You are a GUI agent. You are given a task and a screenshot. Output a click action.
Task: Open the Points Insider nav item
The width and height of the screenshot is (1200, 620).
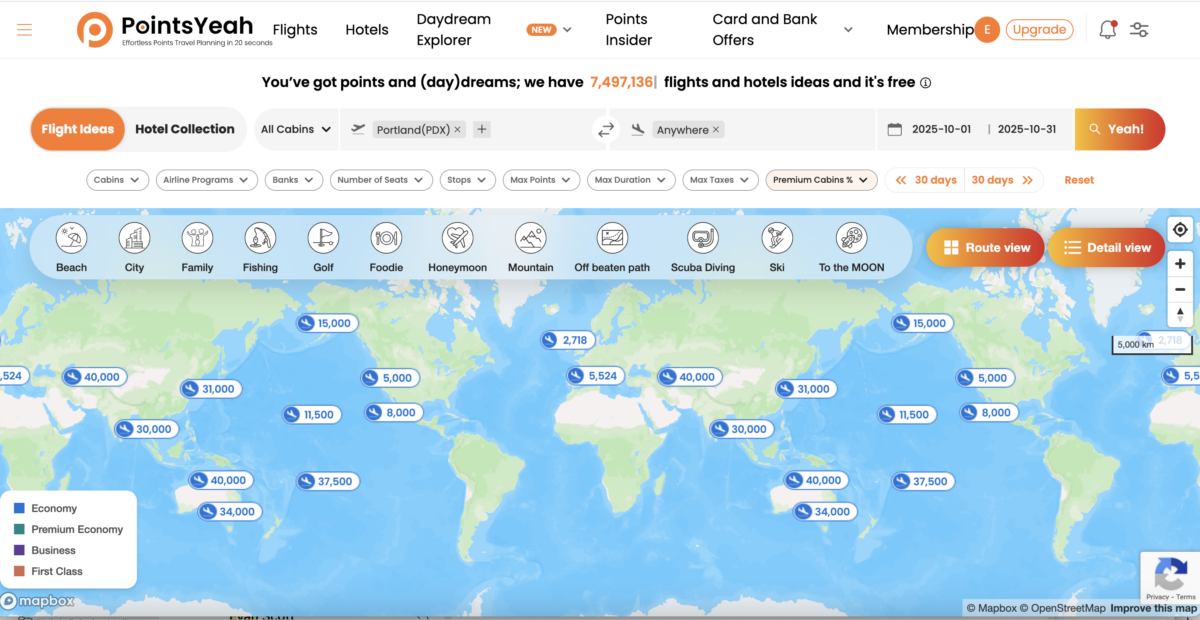(x=629, y=30)
